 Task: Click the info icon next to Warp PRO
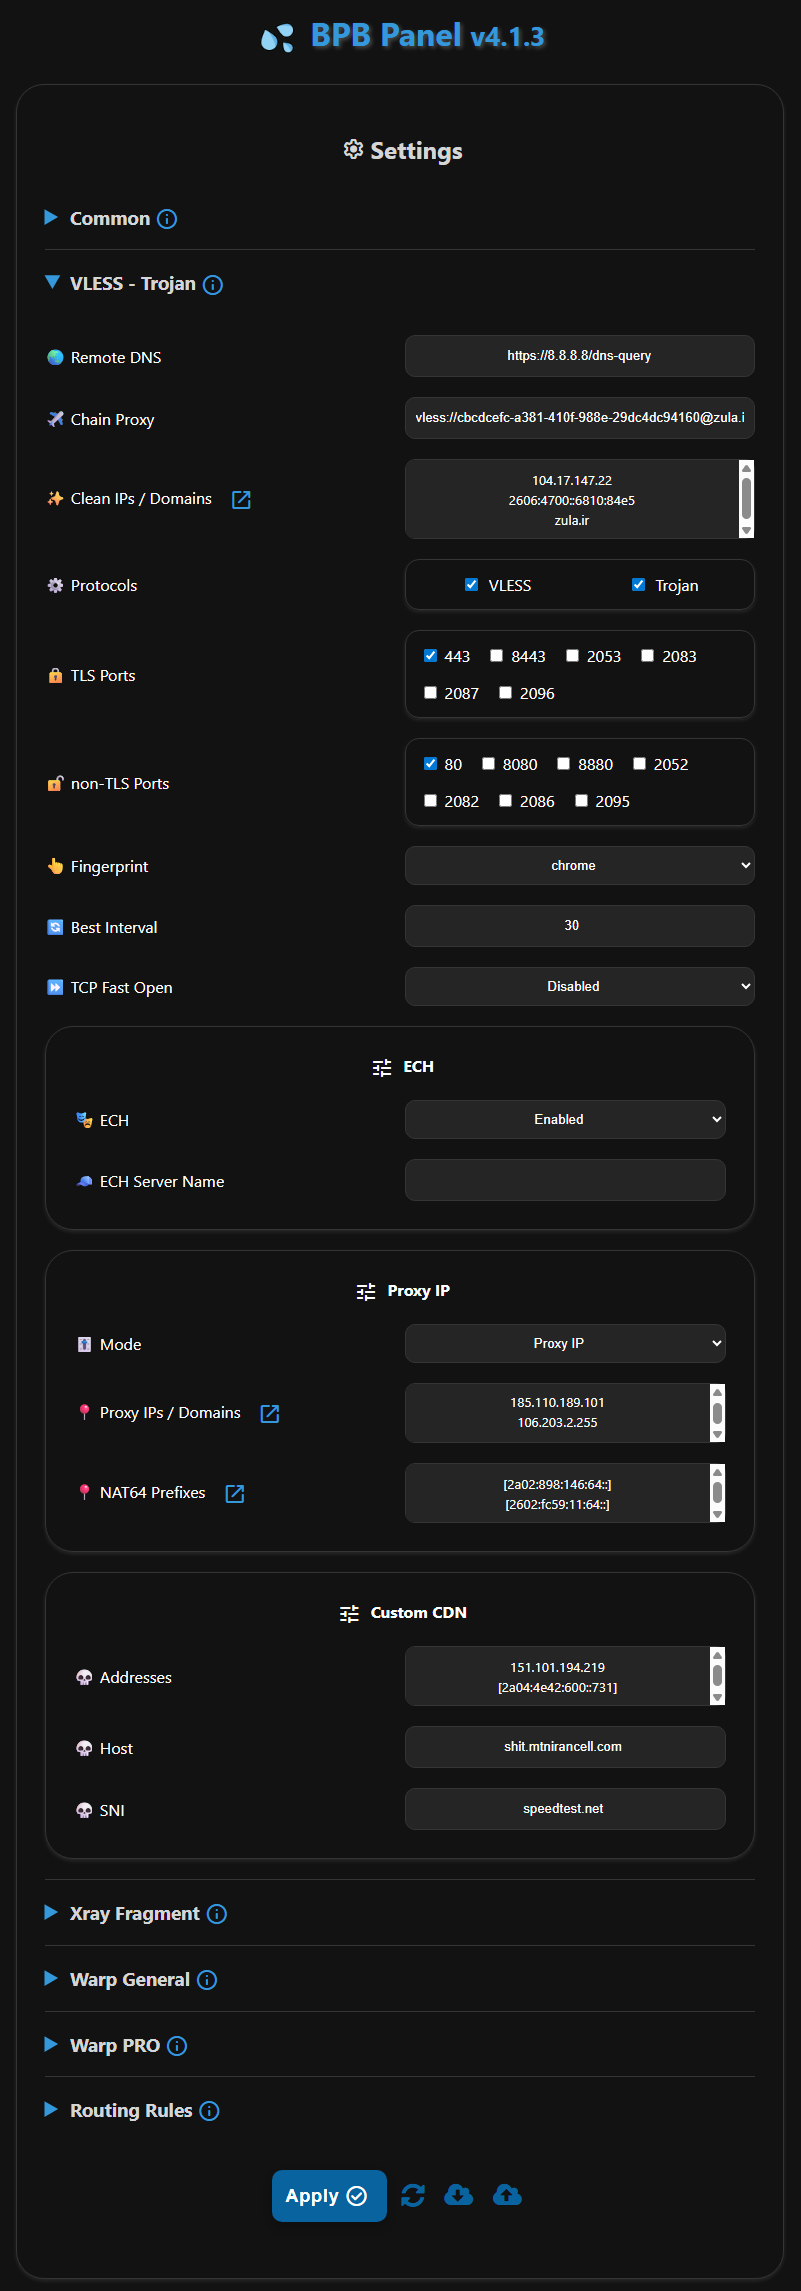click(x=177, y=2046)
